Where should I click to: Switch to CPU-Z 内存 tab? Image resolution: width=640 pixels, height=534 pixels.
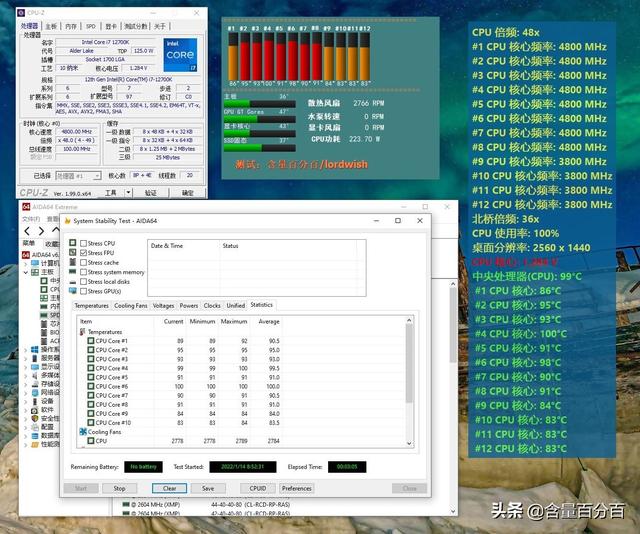[71, 26]
